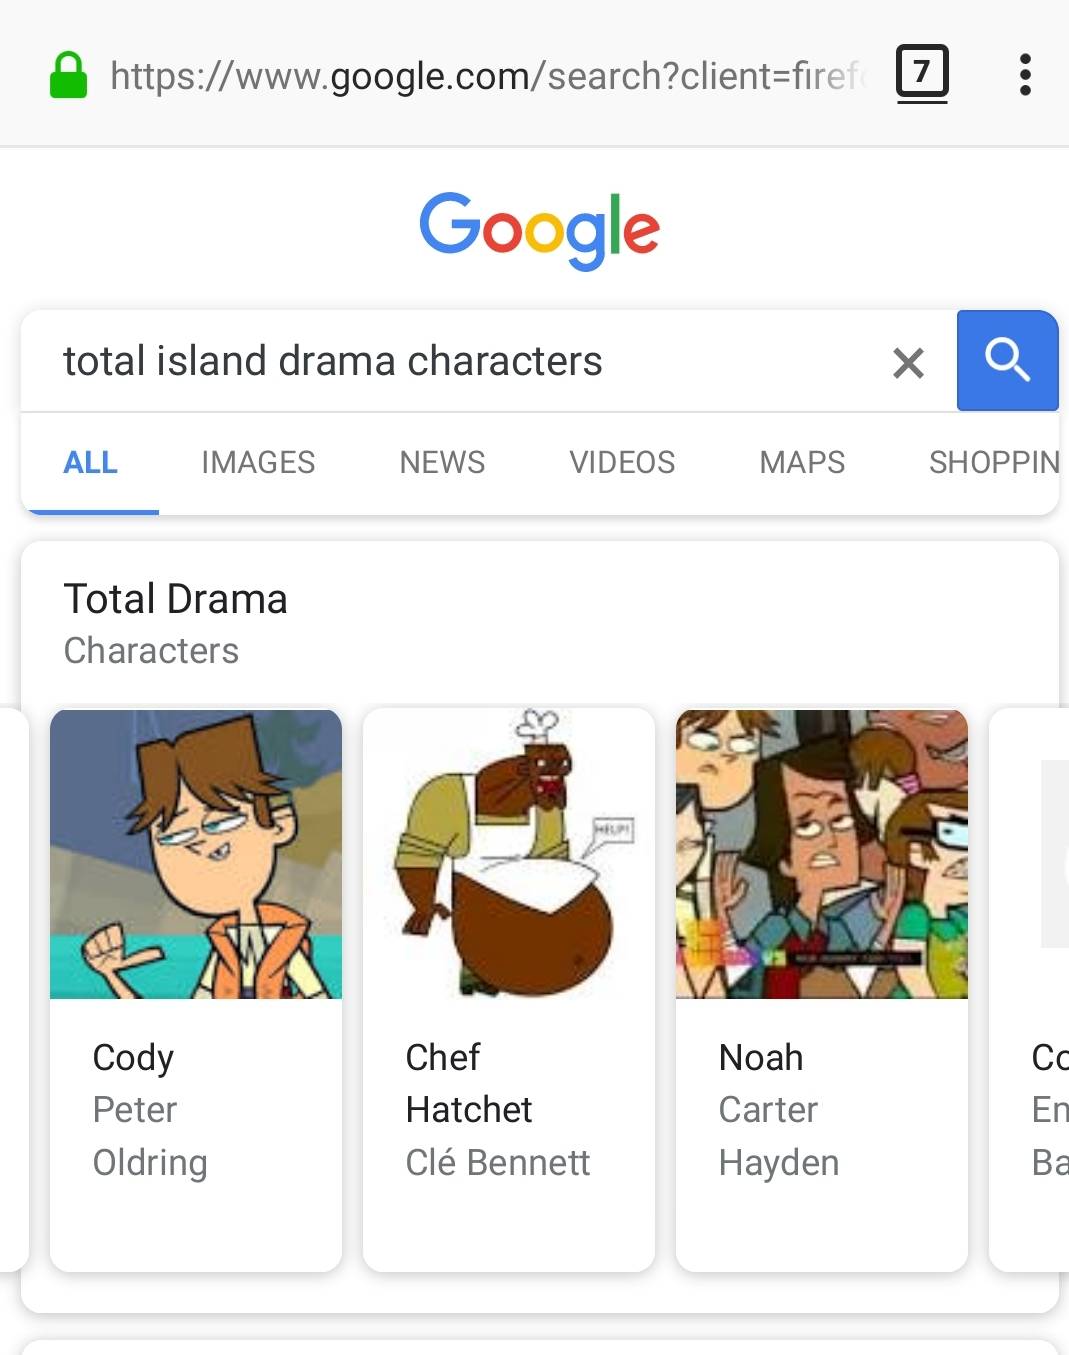Tap the Google logo
This screenshot has height=1355, width=1069.
(539, 229)
